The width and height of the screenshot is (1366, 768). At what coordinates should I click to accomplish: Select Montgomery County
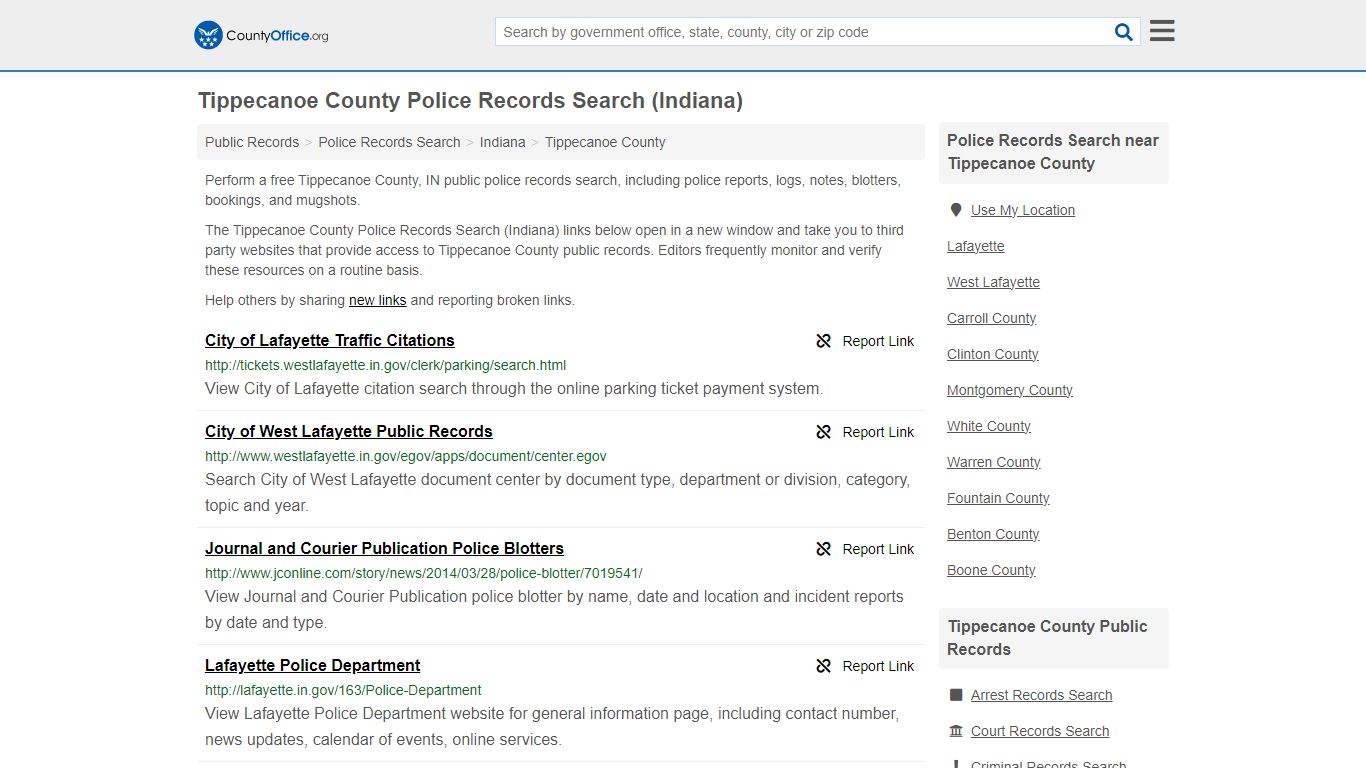pos(1009,390)
